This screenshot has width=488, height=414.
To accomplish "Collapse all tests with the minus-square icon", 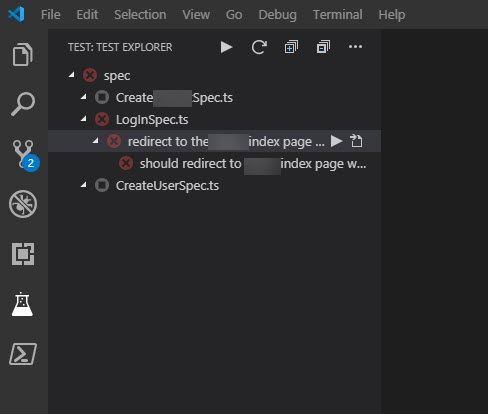I will tap(323, 47).
